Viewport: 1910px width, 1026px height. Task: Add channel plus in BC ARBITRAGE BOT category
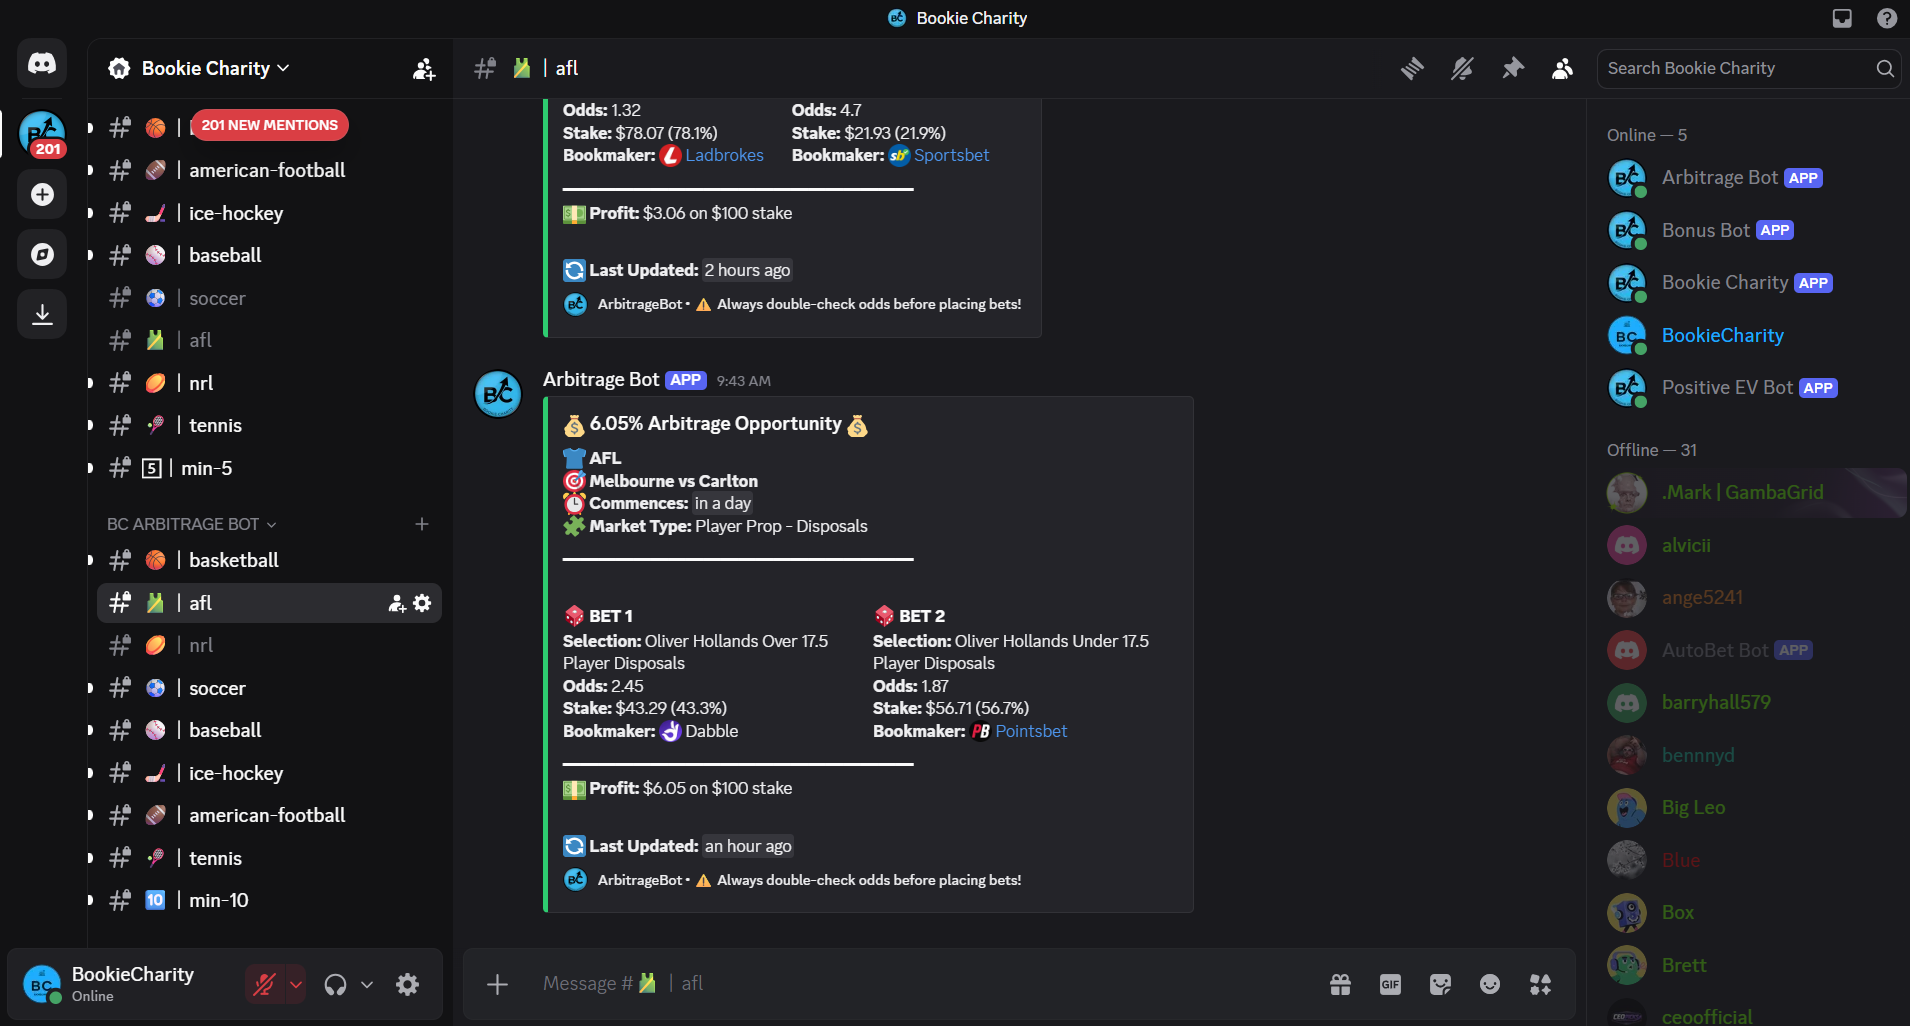tap(422, 524)
